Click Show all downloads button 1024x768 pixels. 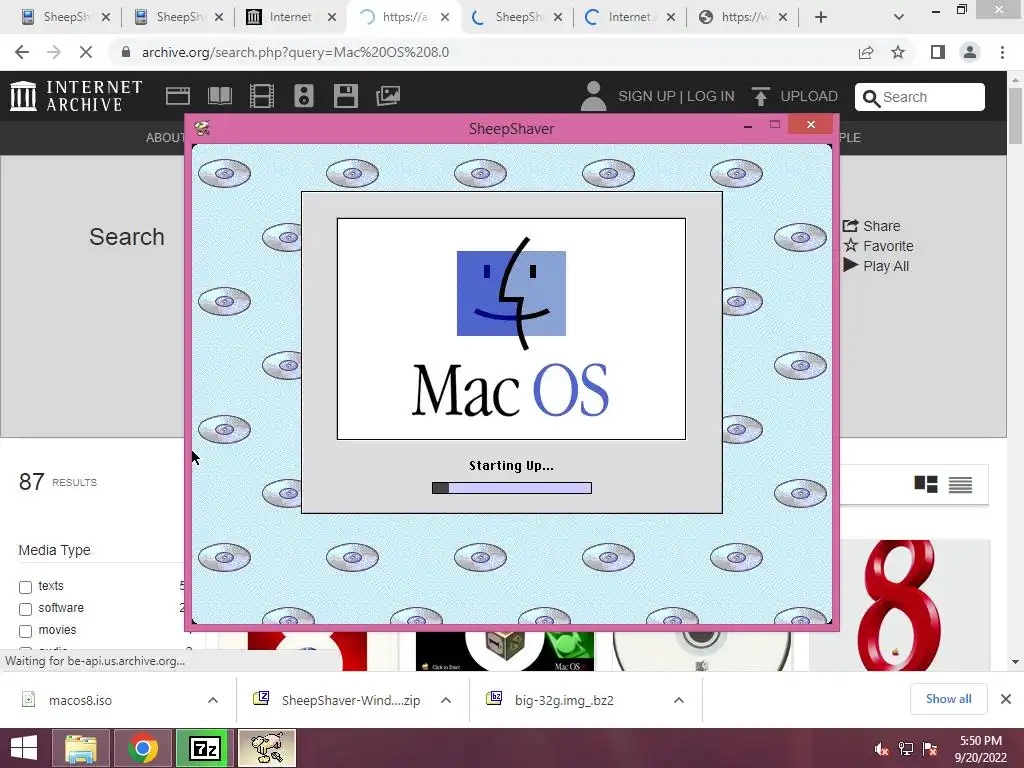(x=948, y=699)
